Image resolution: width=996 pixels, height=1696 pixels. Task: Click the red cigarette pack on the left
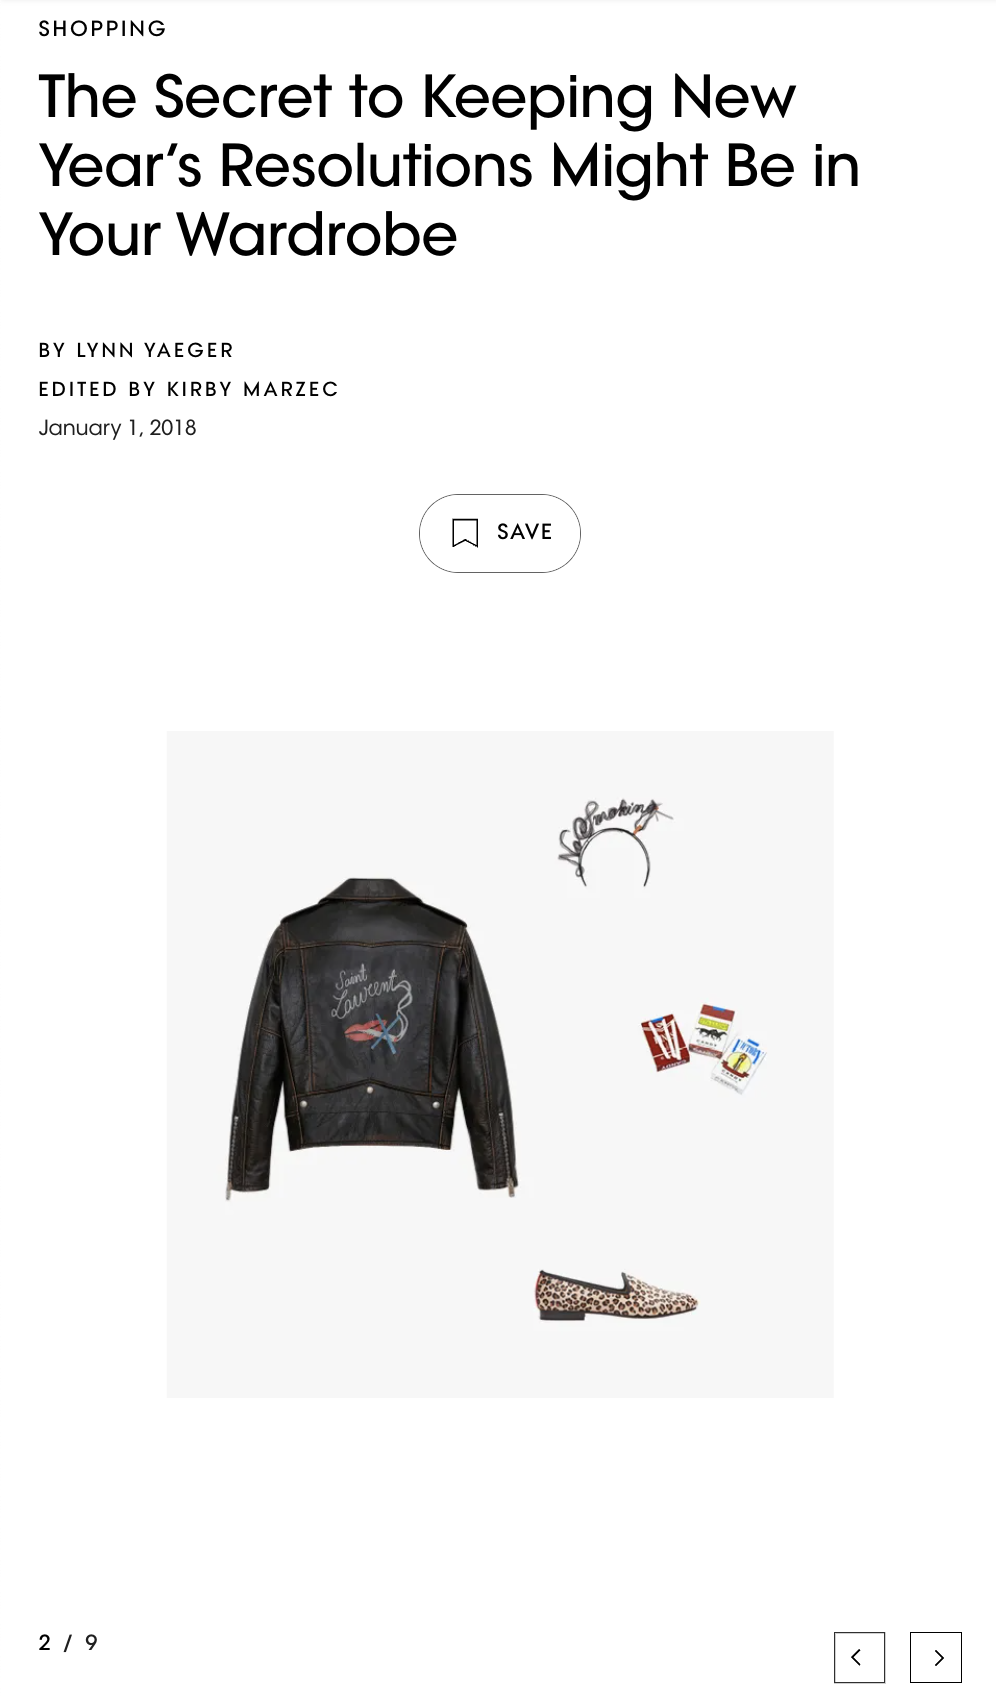point(666,1042)
